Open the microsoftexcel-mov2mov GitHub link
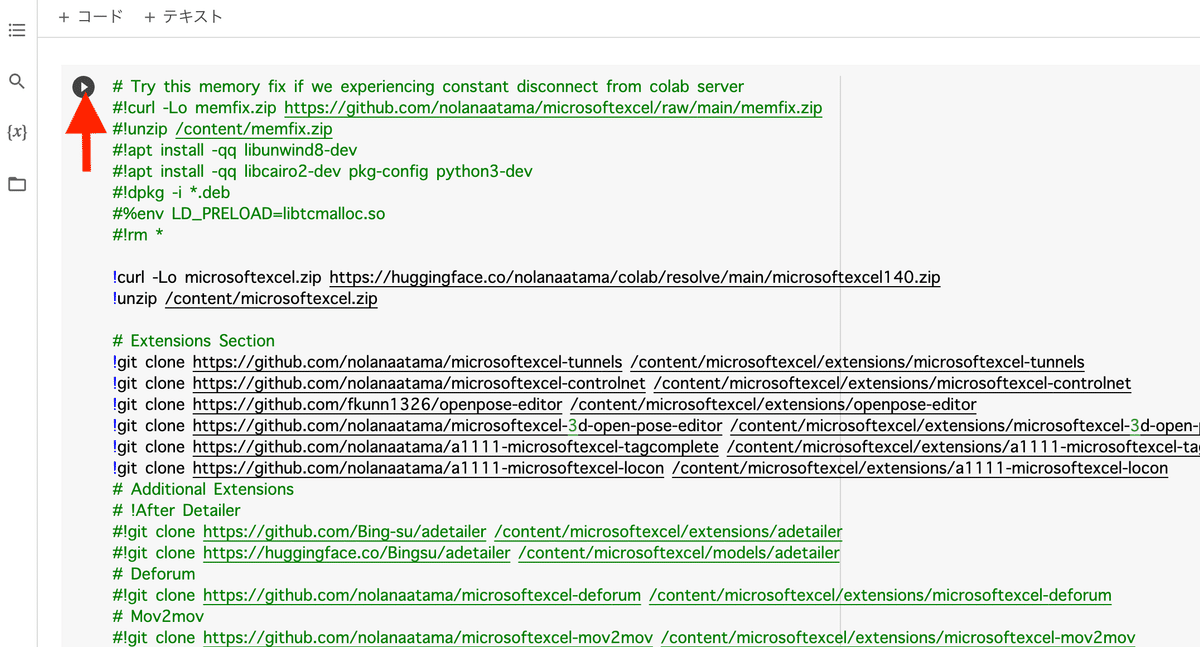Image resolution: width=1200 pixels, height=647 pixels. tap(428, 637)
